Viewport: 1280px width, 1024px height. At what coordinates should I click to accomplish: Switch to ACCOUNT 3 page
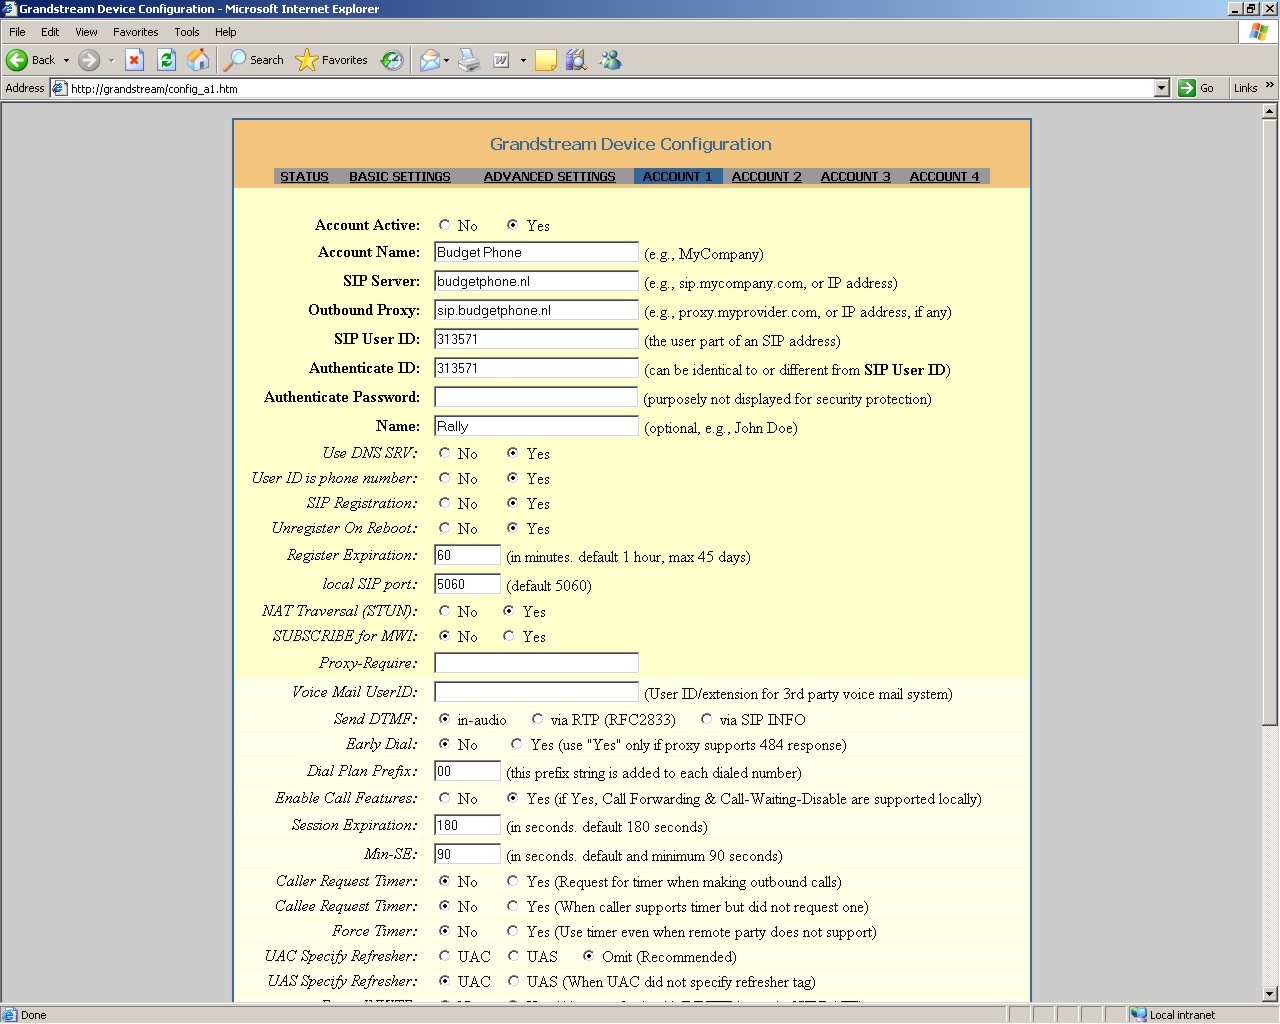(x=856, y=176)
